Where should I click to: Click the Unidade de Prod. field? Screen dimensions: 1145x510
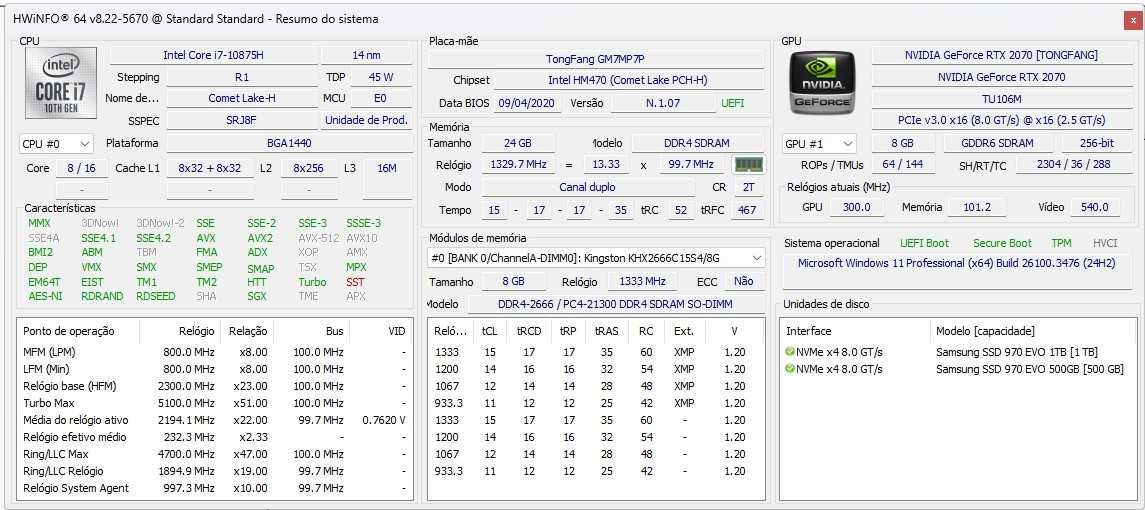coord(367,121)
